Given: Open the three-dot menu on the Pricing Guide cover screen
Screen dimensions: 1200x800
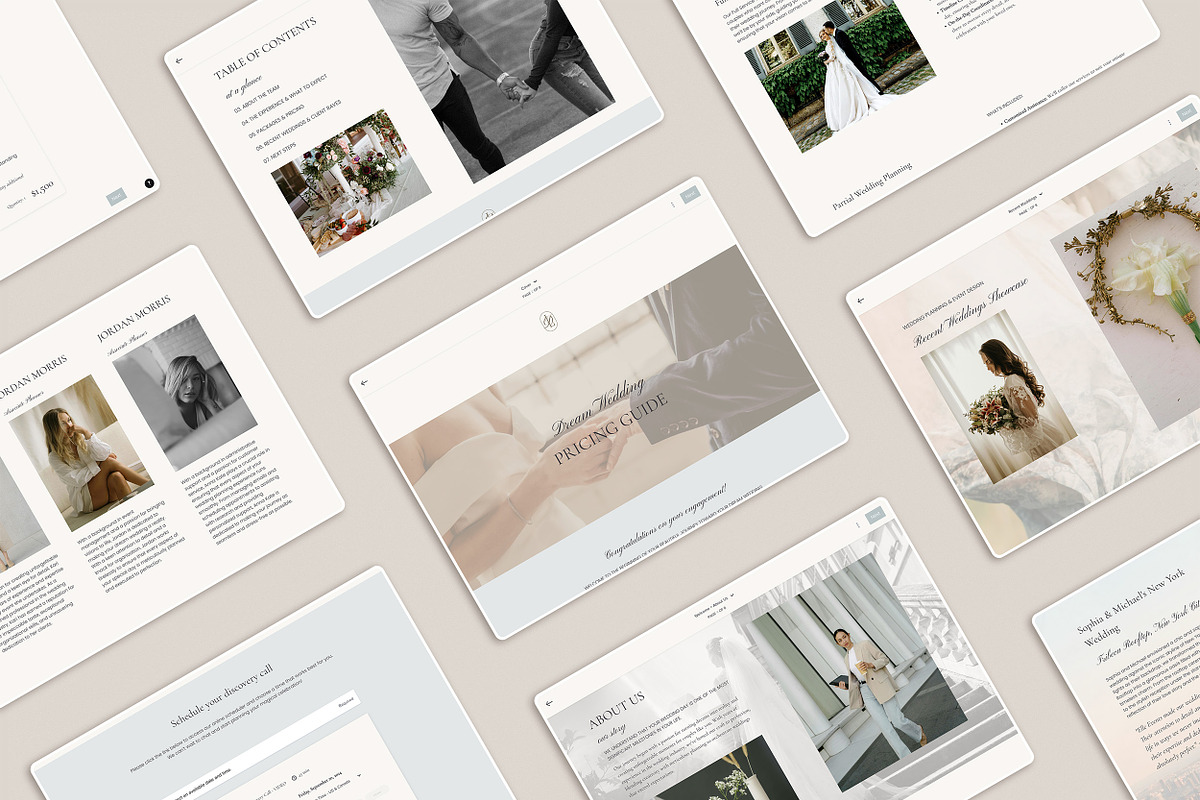Looking at the screenshot, I should point(672,204).
